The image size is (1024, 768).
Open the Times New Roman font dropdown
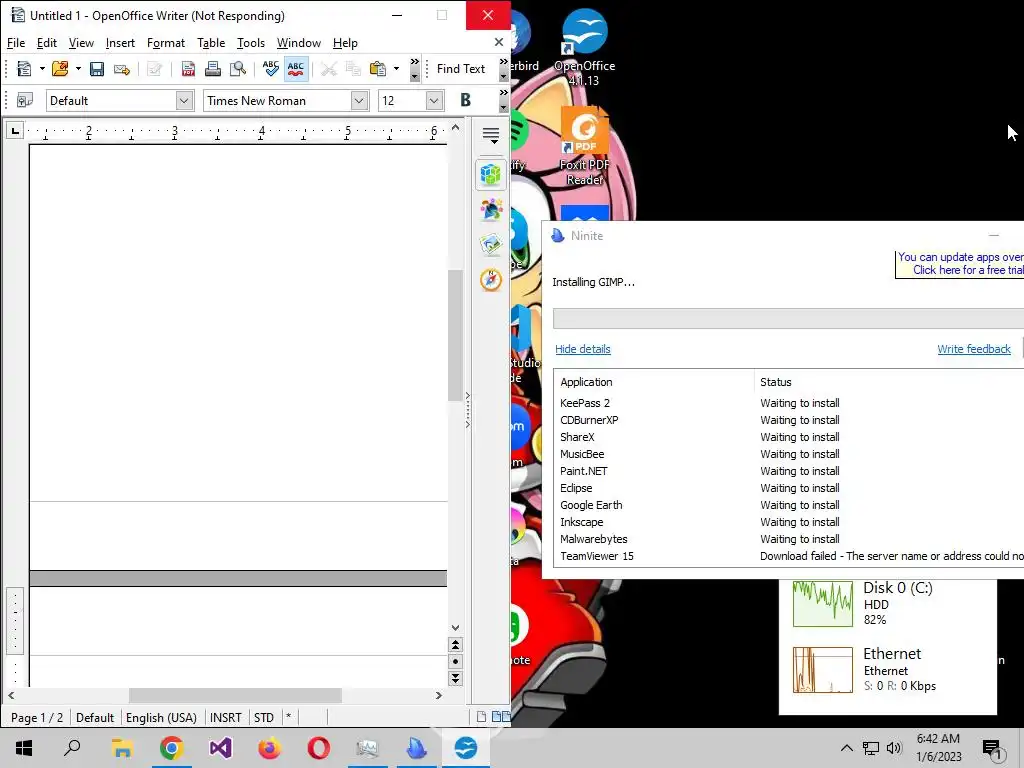coord(359,101)
